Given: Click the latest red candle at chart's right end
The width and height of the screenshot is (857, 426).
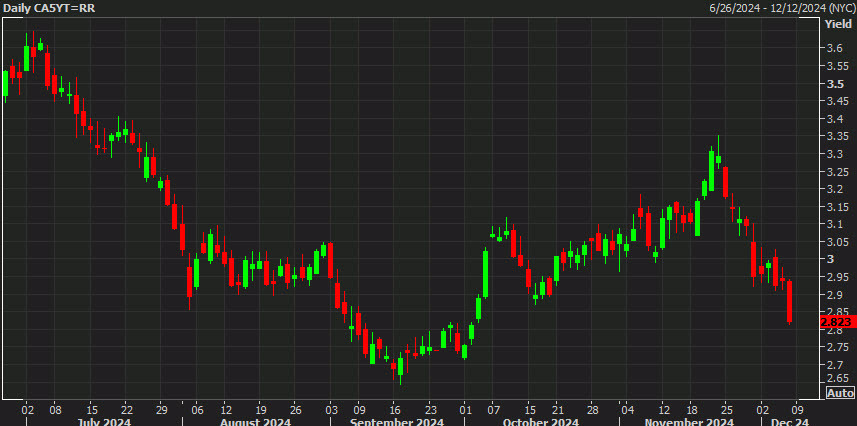Looking at the screenshot, I should [x=789, y=301].
